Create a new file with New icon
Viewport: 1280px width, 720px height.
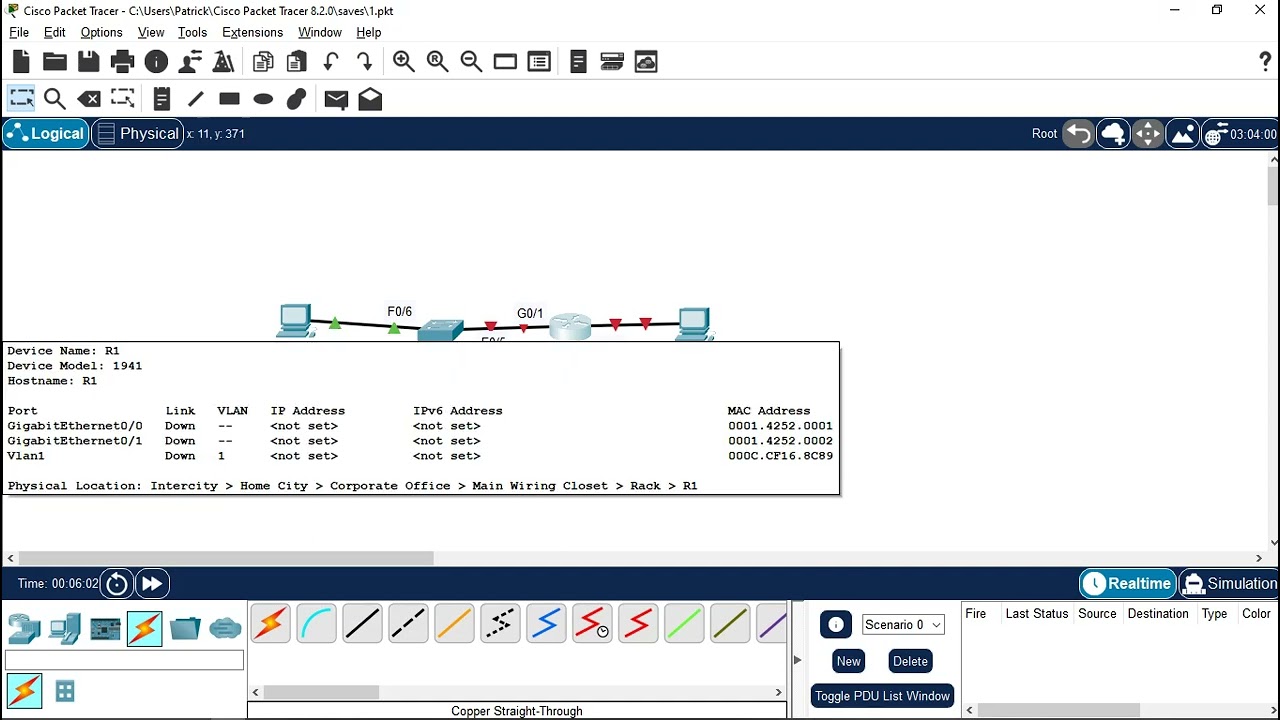tap(21, 62)
